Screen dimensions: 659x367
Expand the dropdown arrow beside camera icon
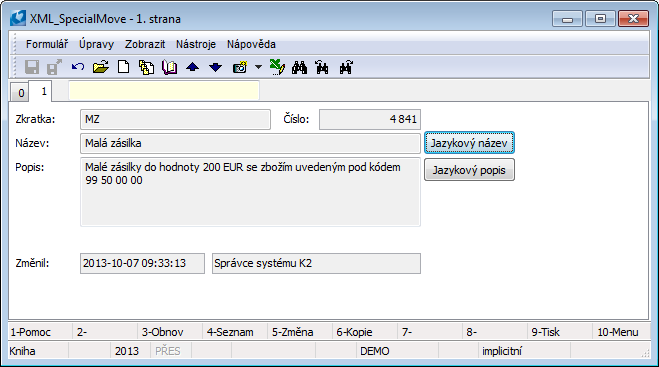click(258, 67)
